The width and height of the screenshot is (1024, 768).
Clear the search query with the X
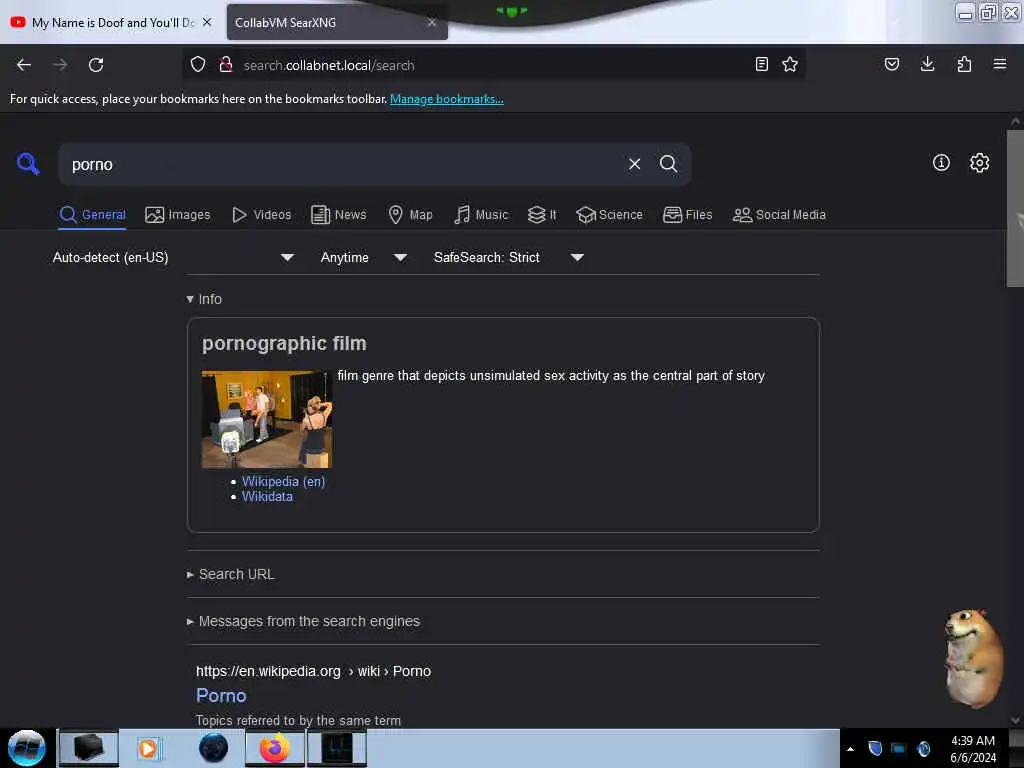(634, 164)
